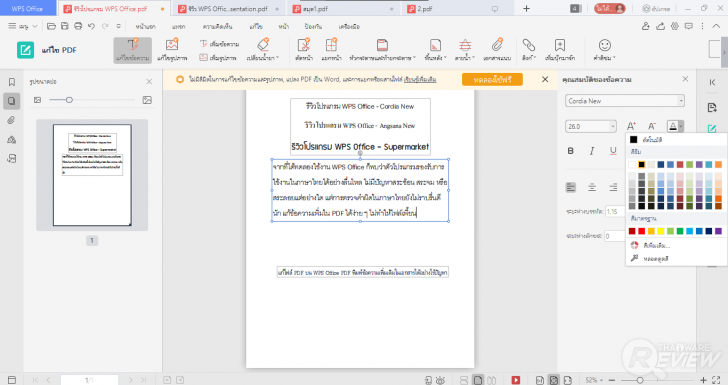The image size is (728, 385).
Task: Toggle the font color dropdown arrow
Action: (x=681, y=126)
